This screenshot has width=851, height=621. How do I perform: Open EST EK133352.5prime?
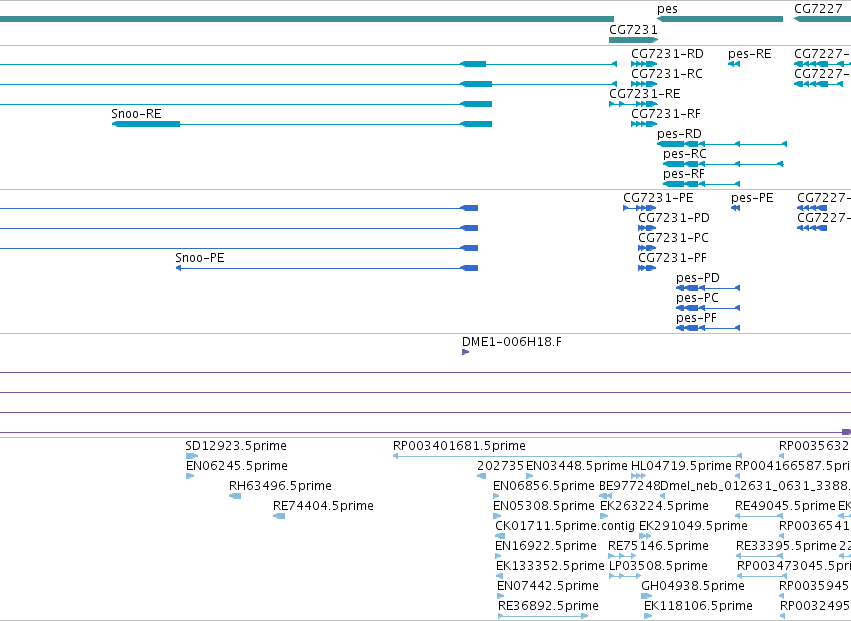coord(550,567)
